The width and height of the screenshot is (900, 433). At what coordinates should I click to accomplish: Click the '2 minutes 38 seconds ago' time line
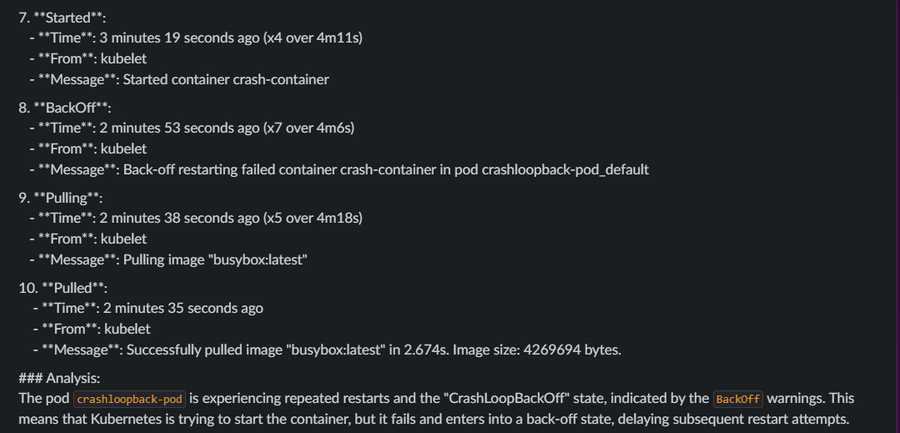pyautogui.click(x=196, y=218)
